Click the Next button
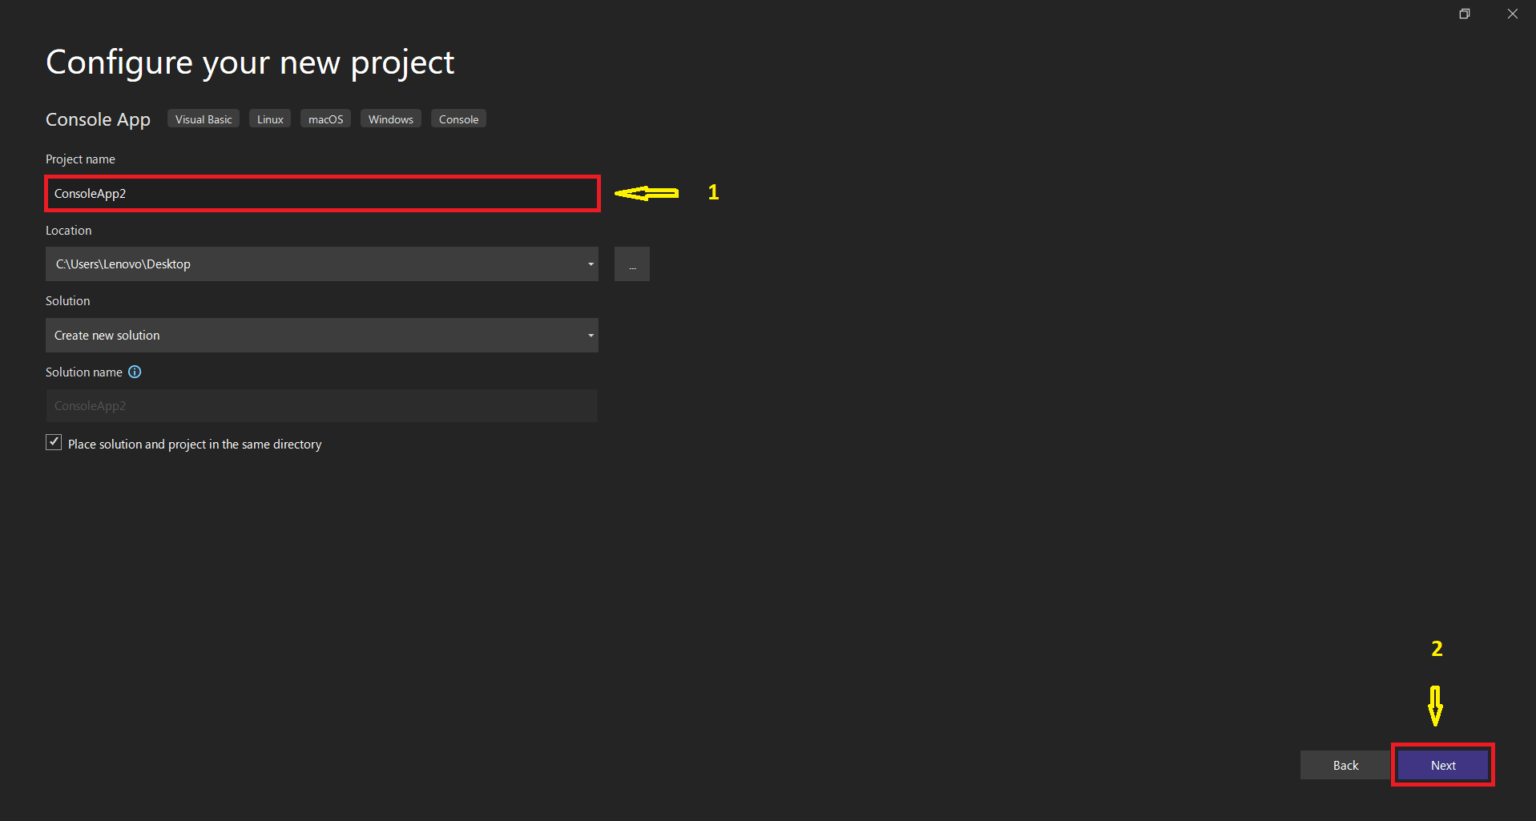1536x821 pixels. [1443, 764]
